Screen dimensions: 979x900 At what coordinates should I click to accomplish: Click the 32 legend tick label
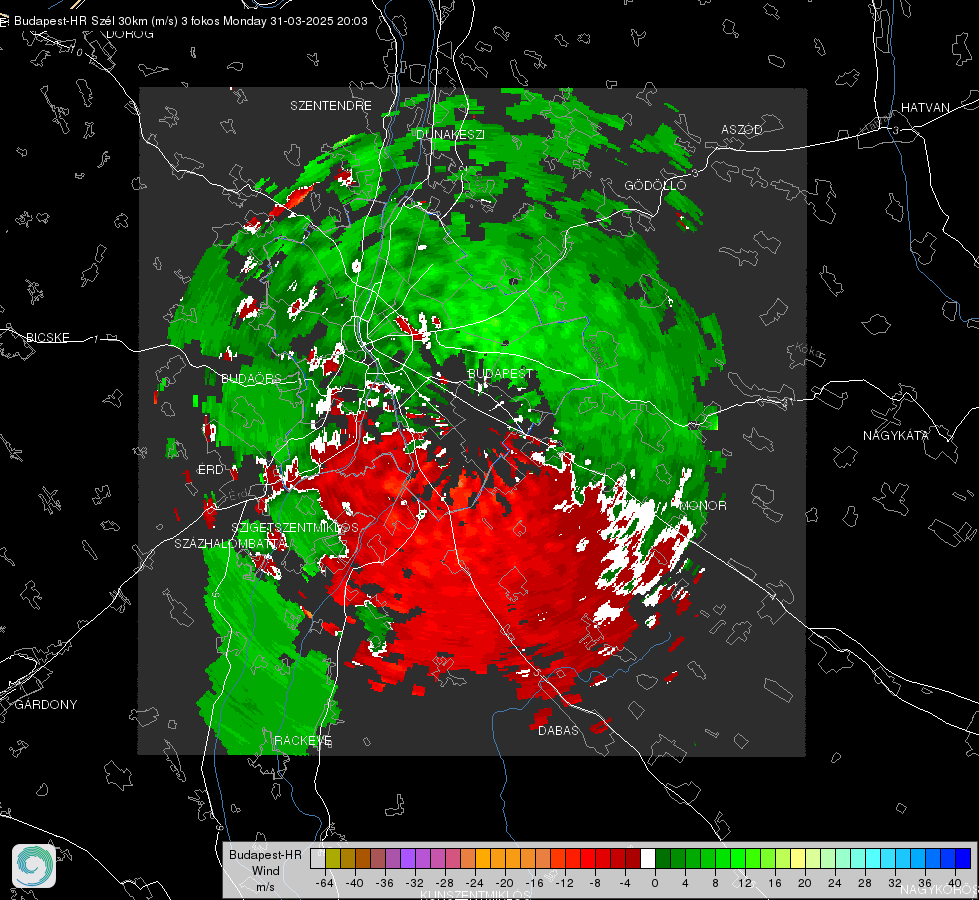[895, 883]
